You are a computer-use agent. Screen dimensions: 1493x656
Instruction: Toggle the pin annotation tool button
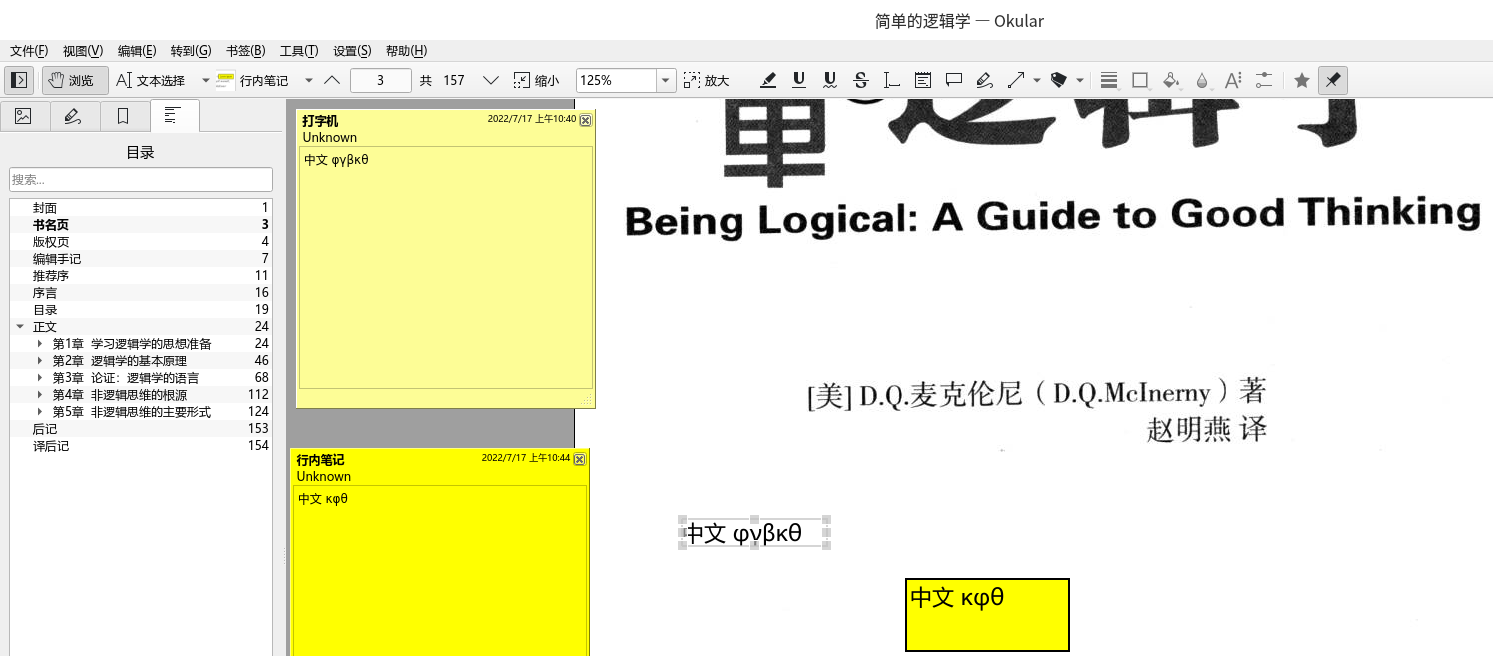click(1332, 80)
